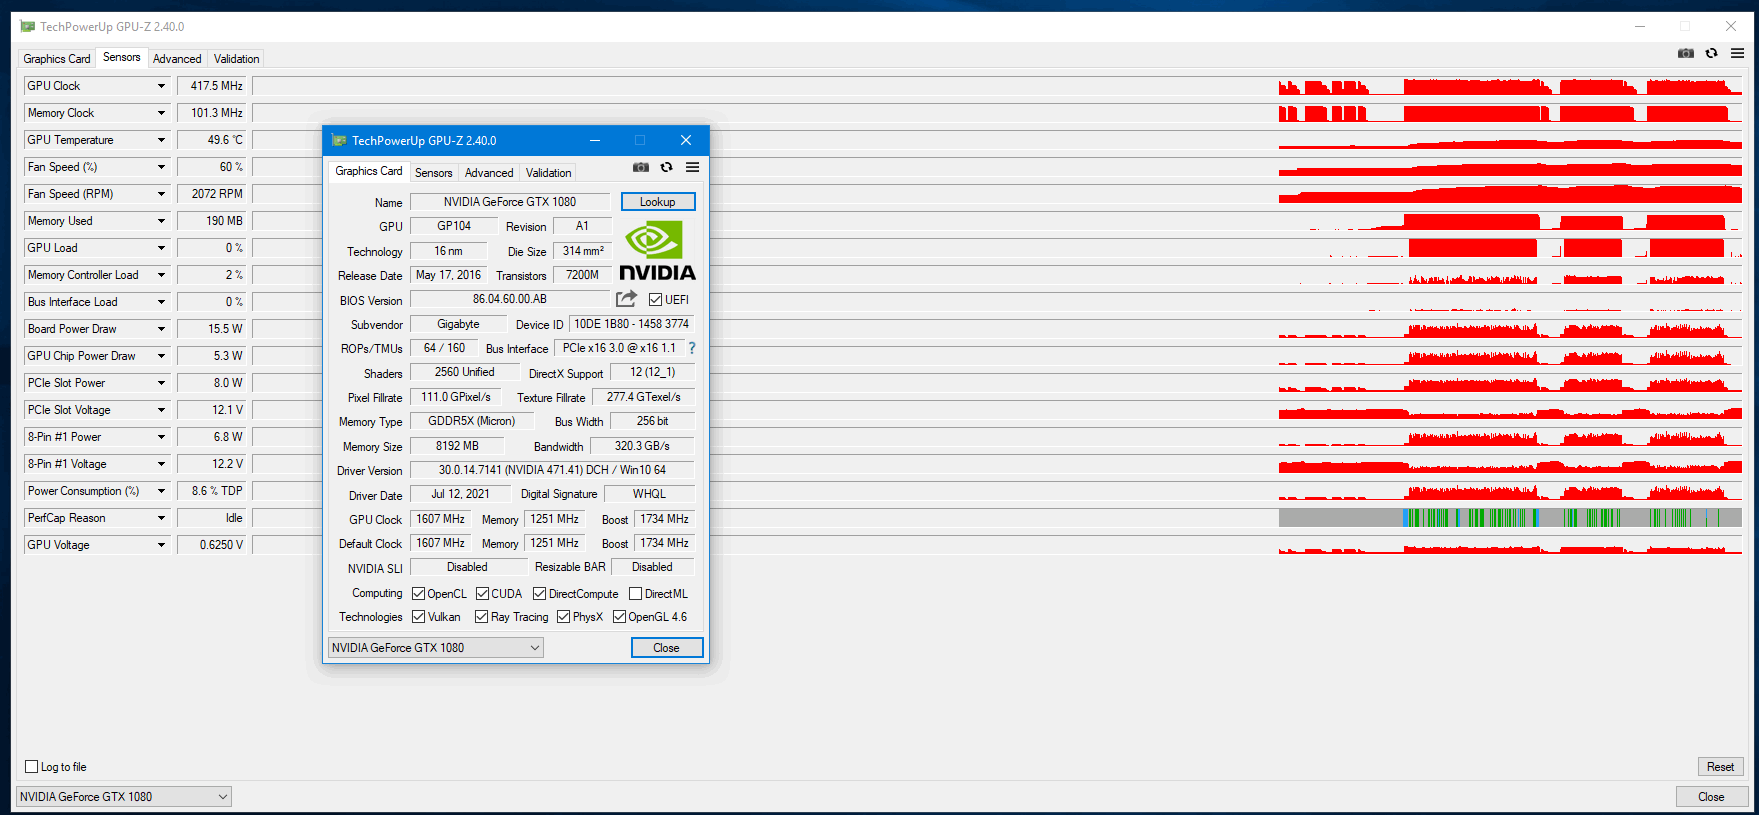
Task: Open the hamburger menu in front GPU-Z window
Action: click(x=692, y=168)
